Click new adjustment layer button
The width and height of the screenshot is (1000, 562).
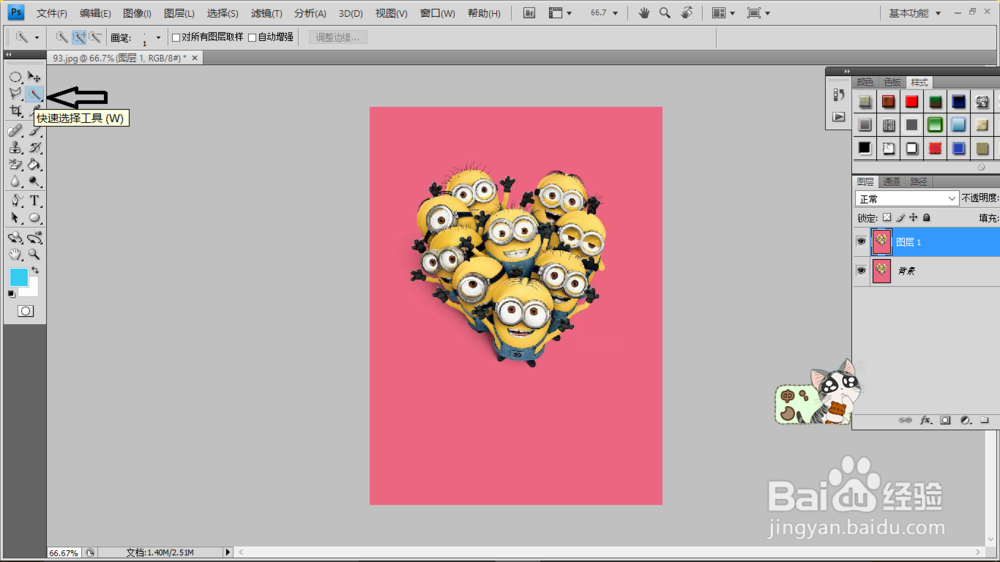pos(966,420)
